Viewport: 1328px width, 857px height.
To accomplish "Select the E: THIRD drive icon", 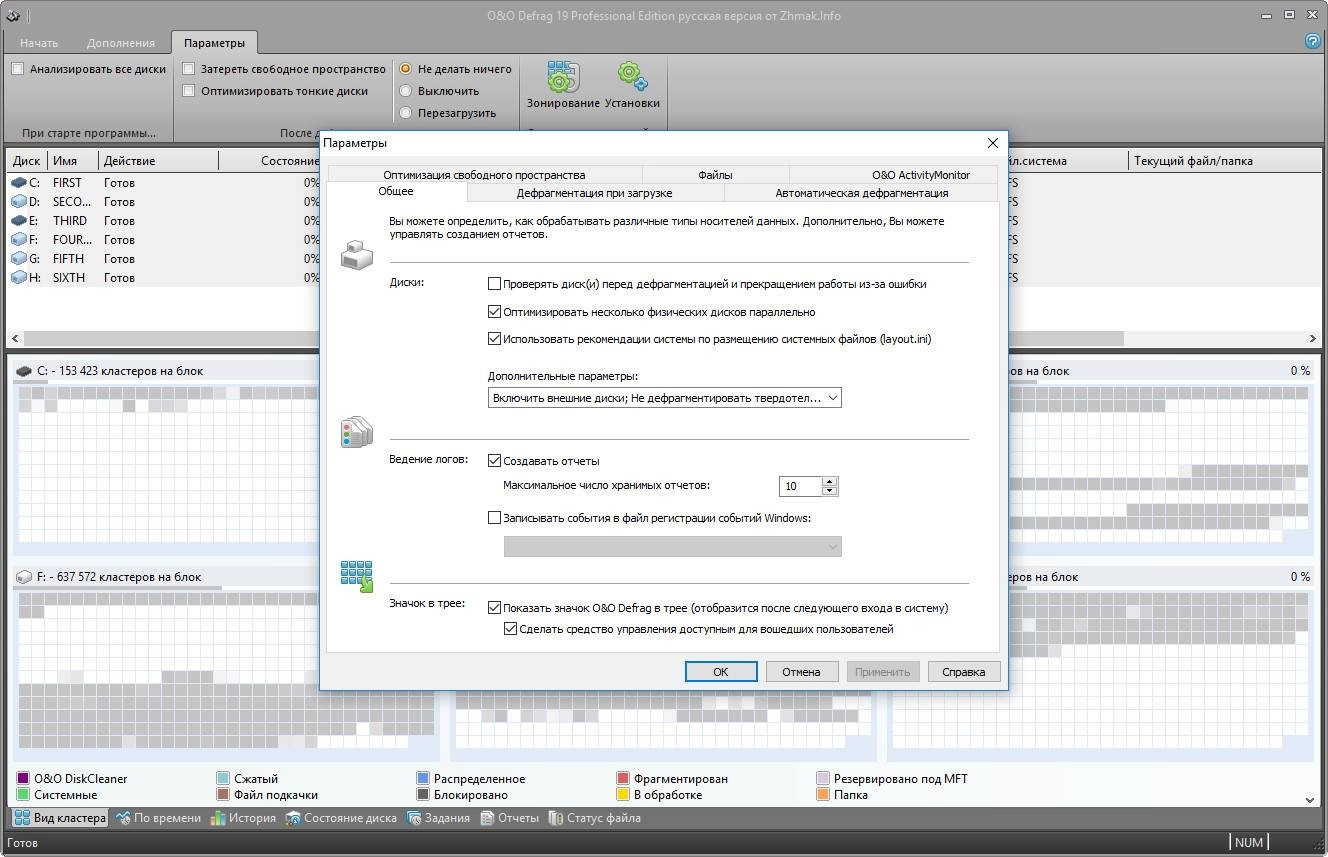I will pos(19,221).
